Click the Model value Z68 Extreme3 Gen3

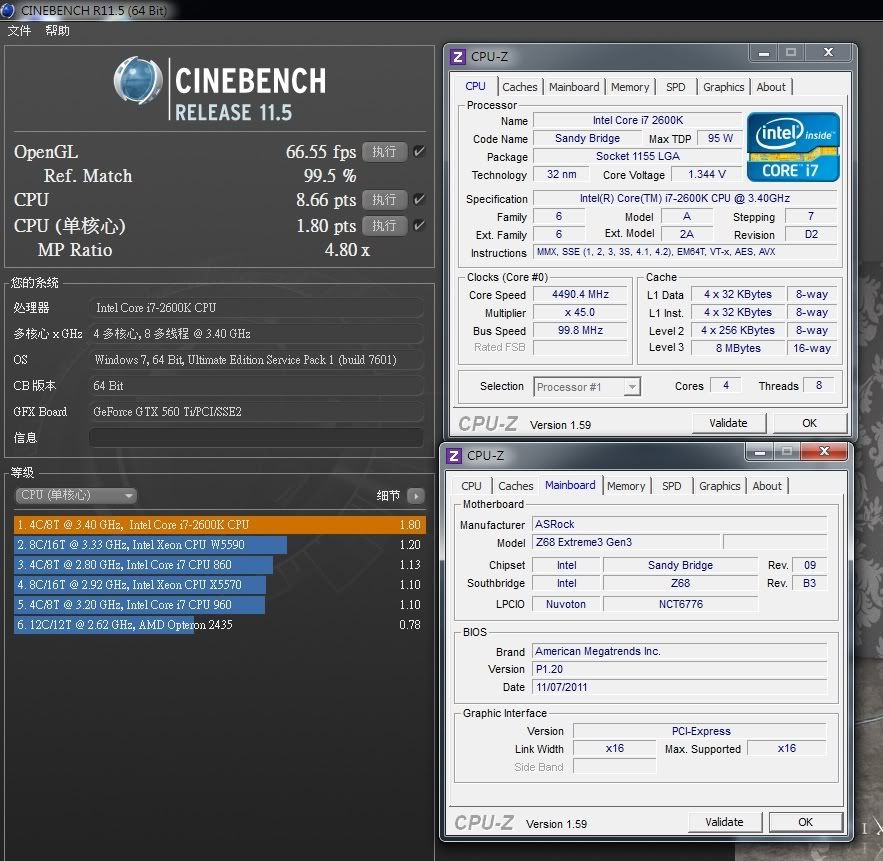pyautogui.click(x=626, y=542)
